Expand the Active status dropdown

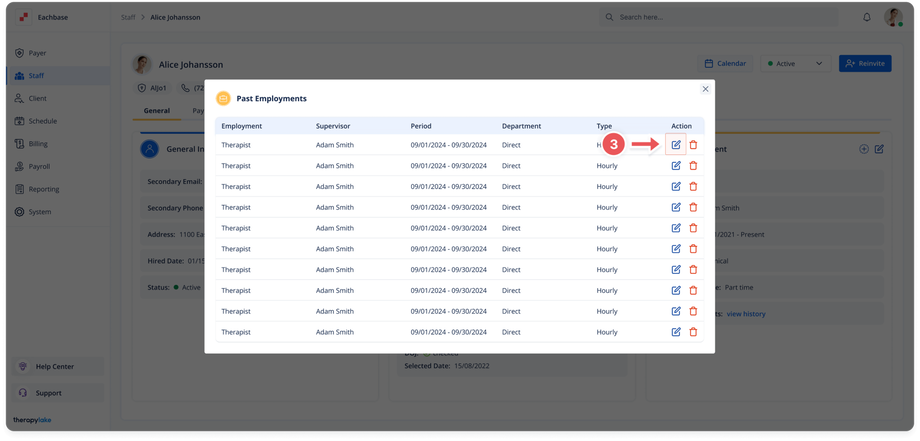pyautogui.click(x=796, y=63)
